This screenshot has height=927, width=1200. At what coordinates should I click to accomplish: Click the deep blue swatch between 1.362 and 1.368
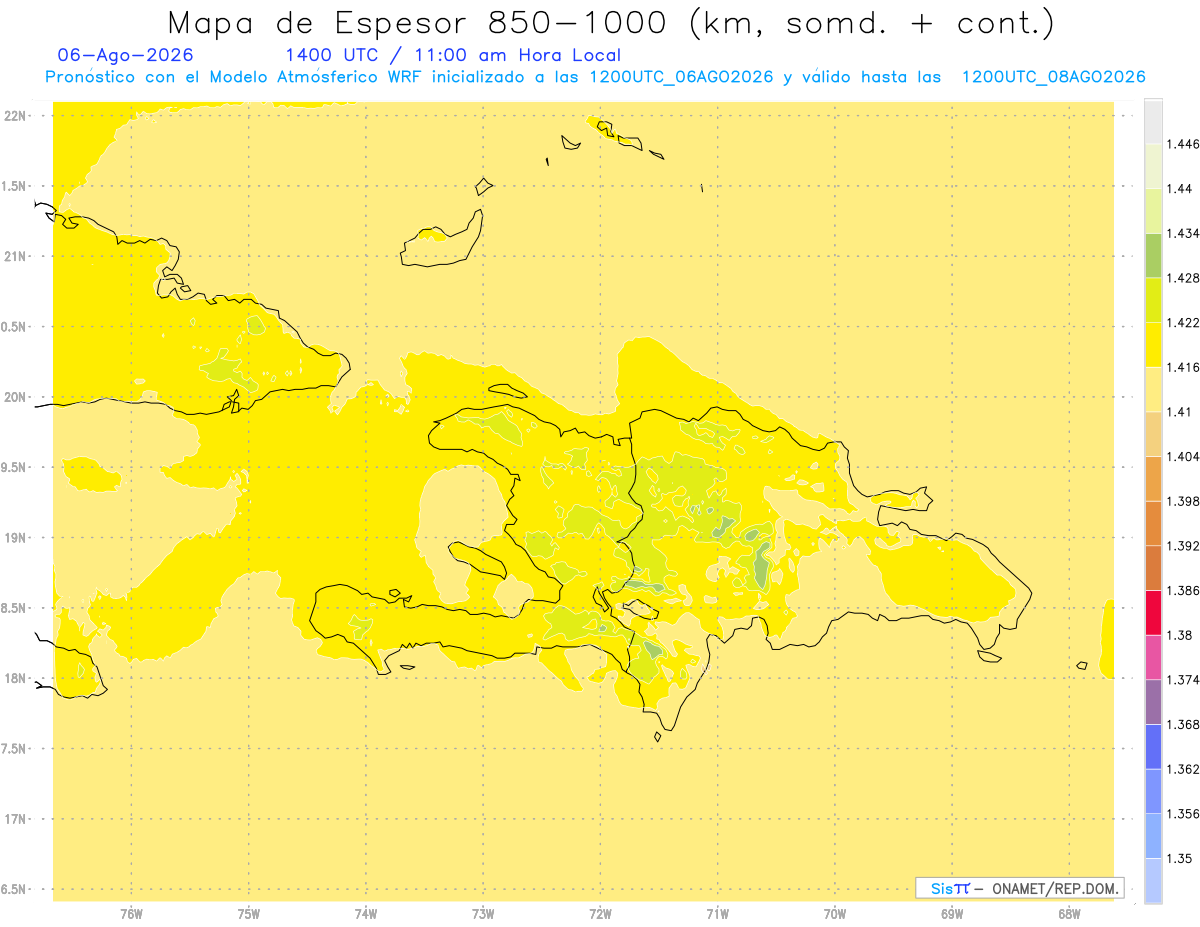[1153, 747]
